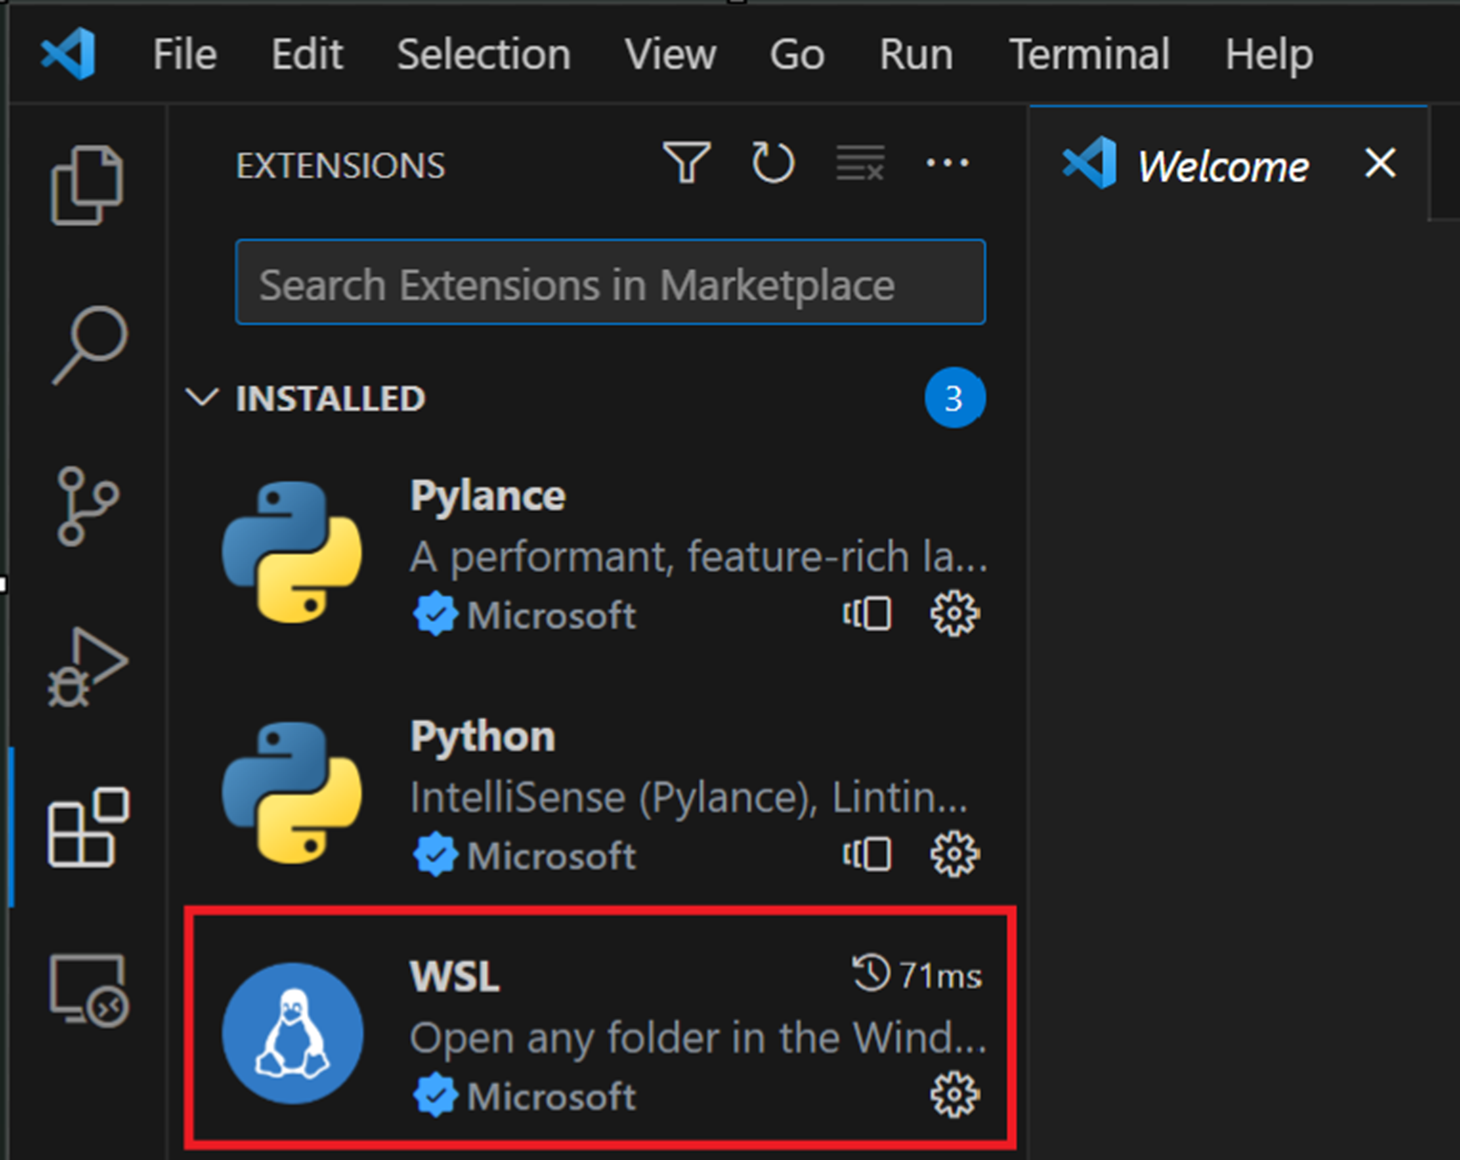This screenshot has width=1460, height=1160.
Task: Click WSL activation time 71ms indicator
Action: click(x=917, y=974)
